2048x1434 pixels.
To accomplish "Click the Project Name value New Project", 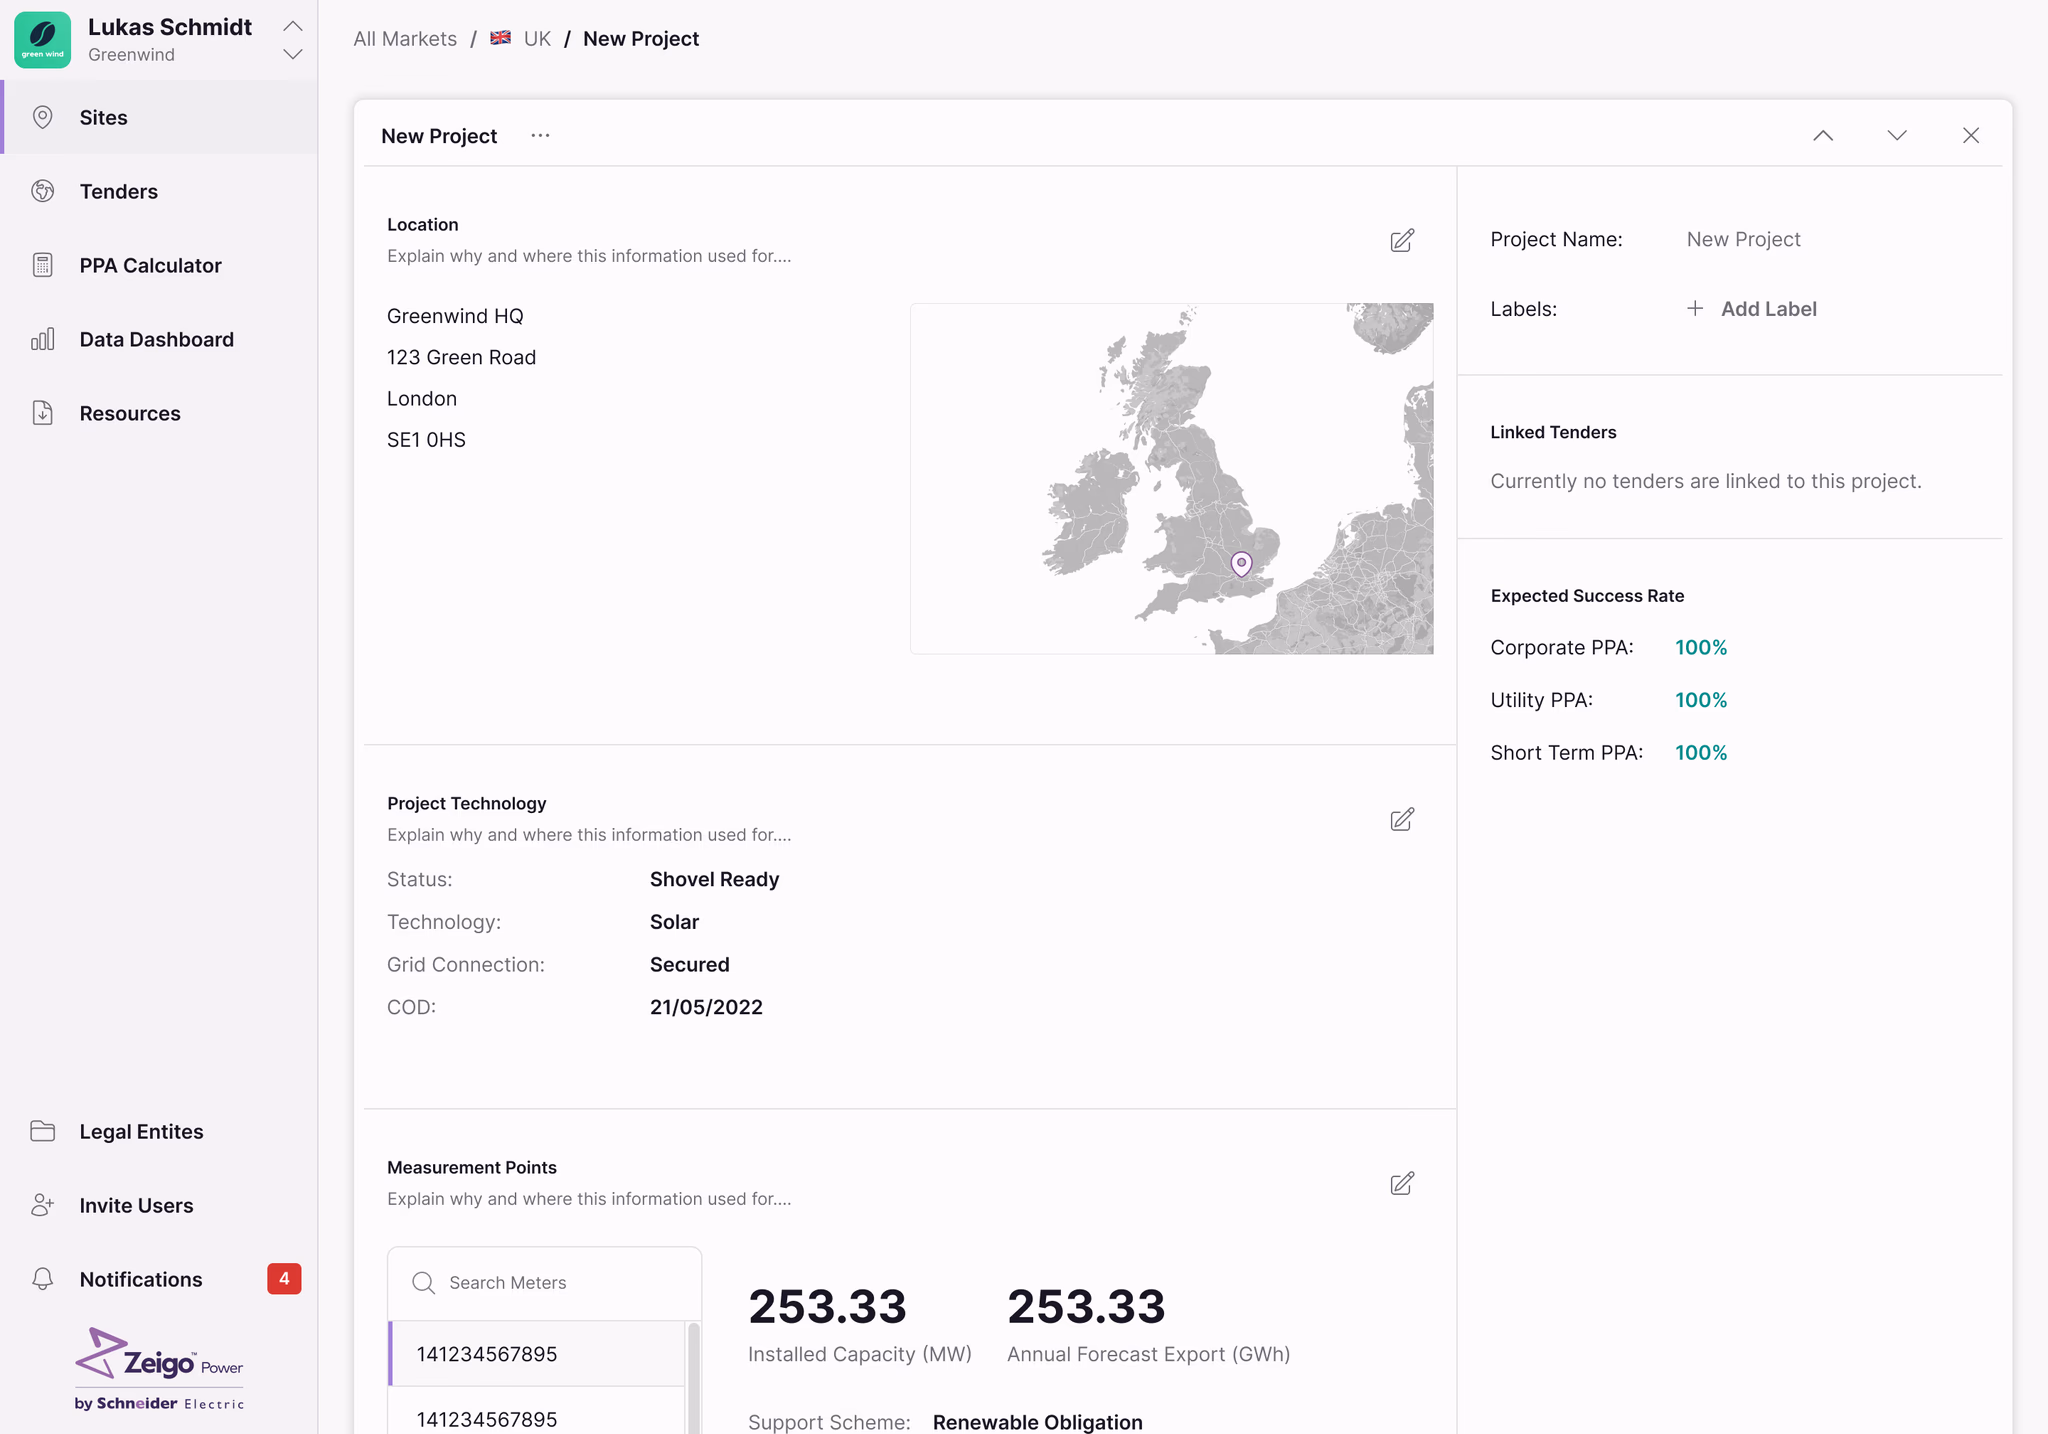I will coord(1743,239).
